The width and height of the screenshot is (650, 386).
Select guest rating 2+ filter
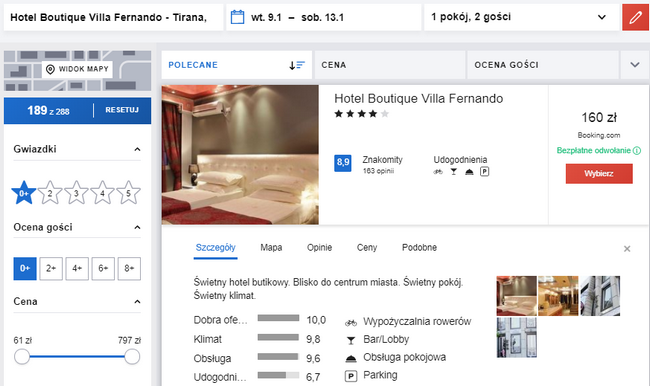pos(51,268)
